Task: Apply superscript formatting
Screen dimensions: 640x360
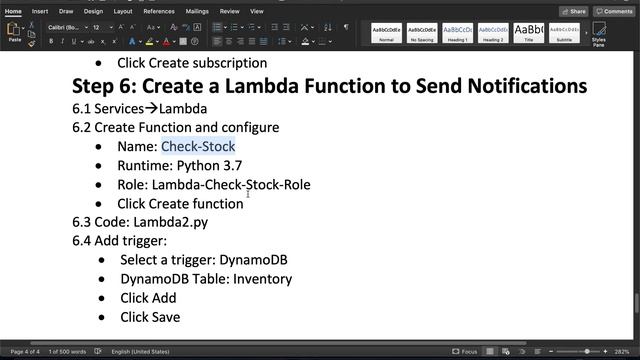Action: click(x=115, y=42)
